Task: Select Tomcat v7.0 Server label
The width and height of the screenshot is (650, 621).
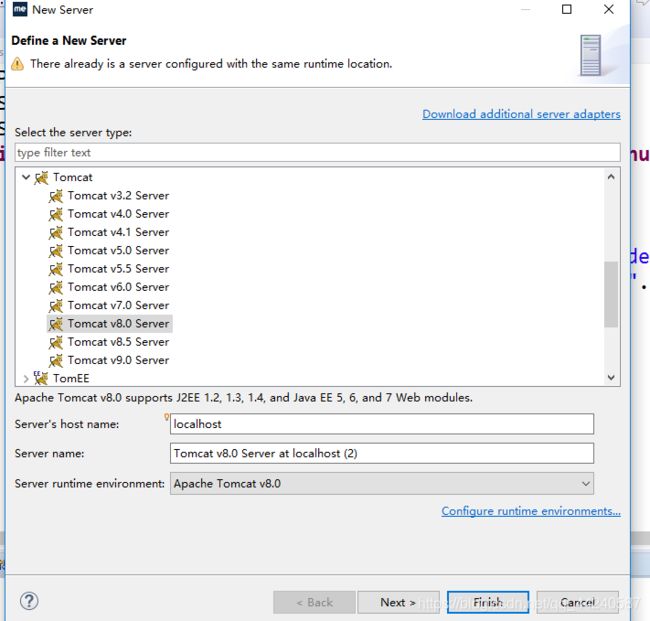Action: tap(118, 305)
